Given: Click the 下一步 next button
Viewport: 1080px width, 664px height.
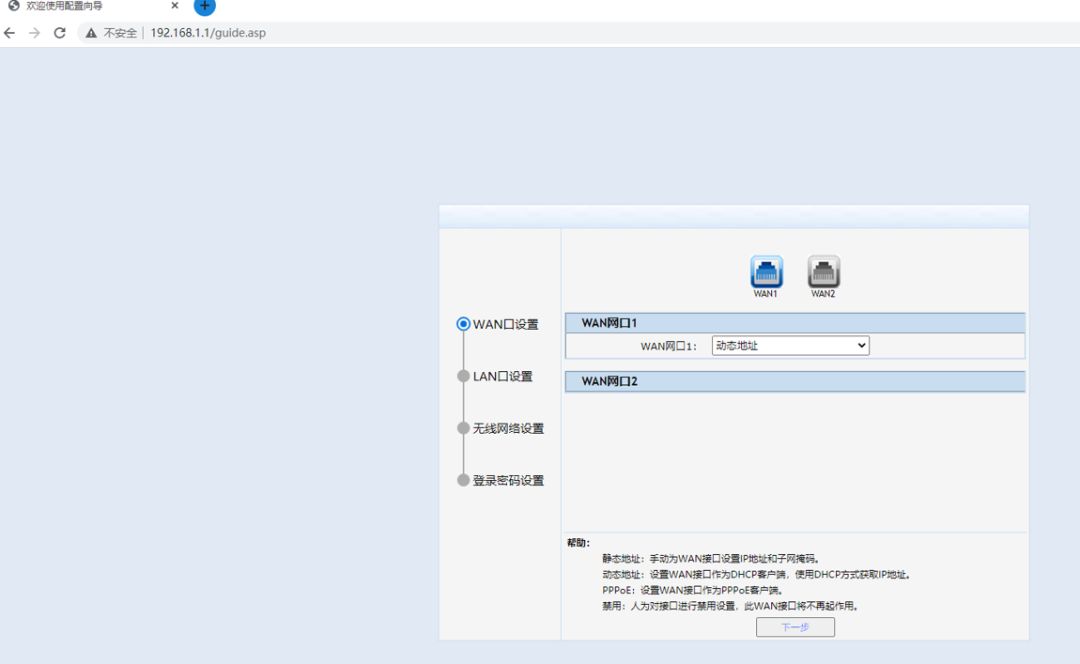Looking at the screenshot, I should 795,627.
